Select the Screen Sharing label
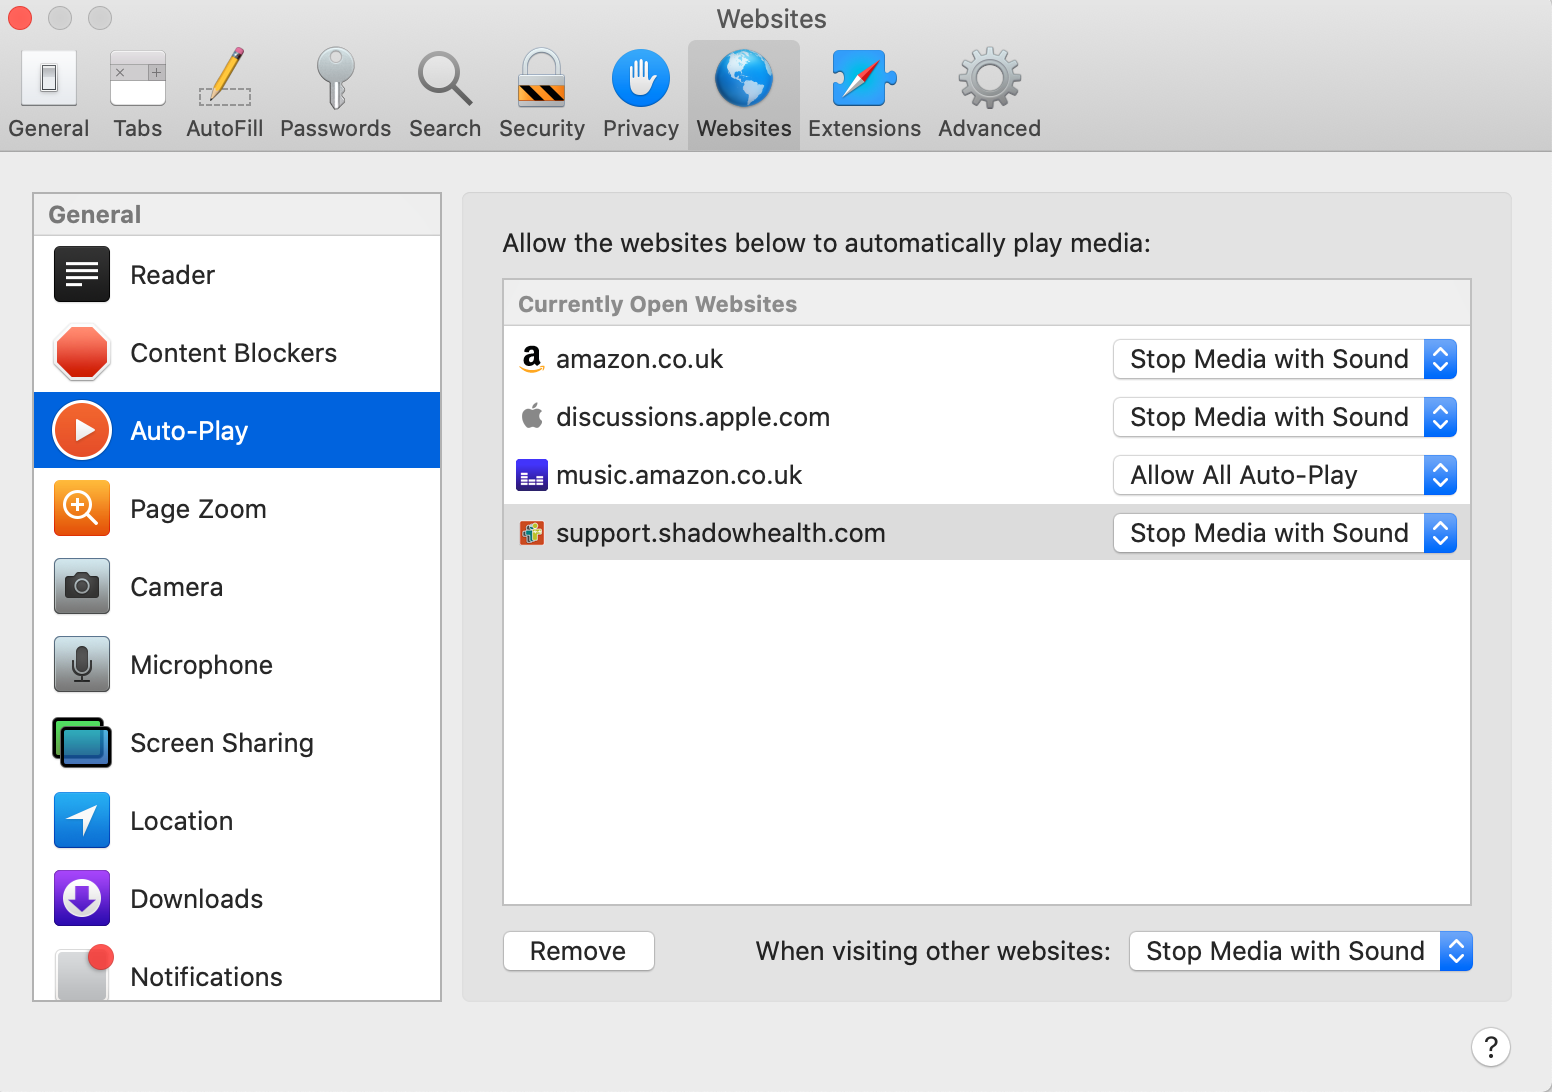Screen dimensions: 1552x1092 click(222, 743)
